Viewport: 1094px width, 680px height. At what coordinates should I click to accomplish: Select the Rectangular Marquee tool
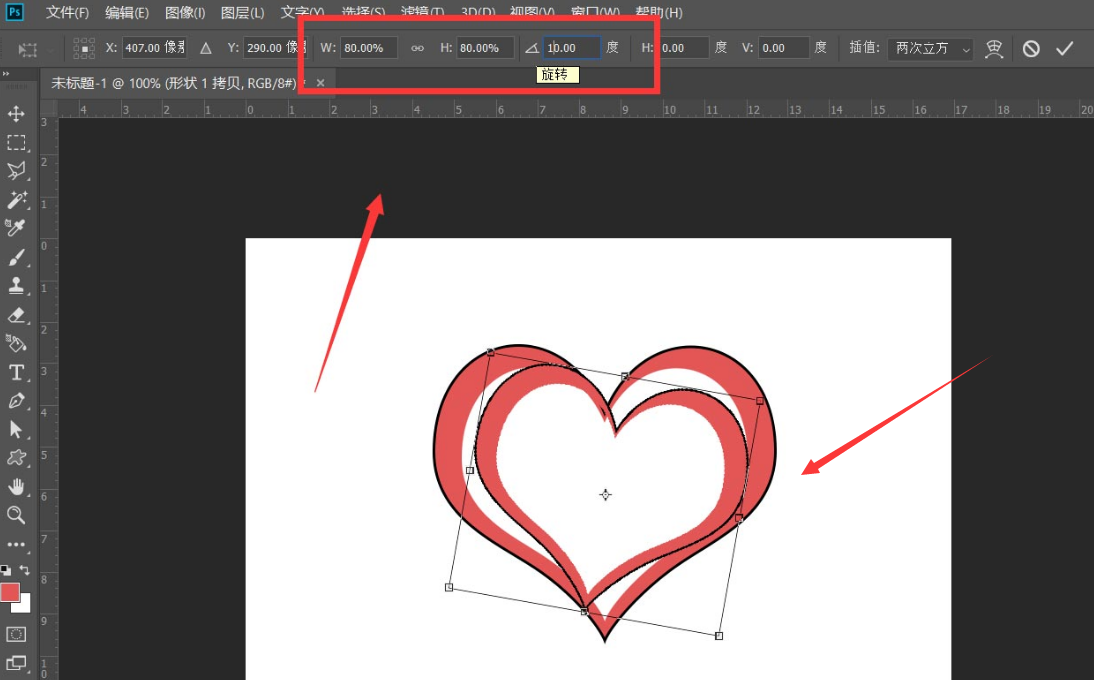[16, 142]
